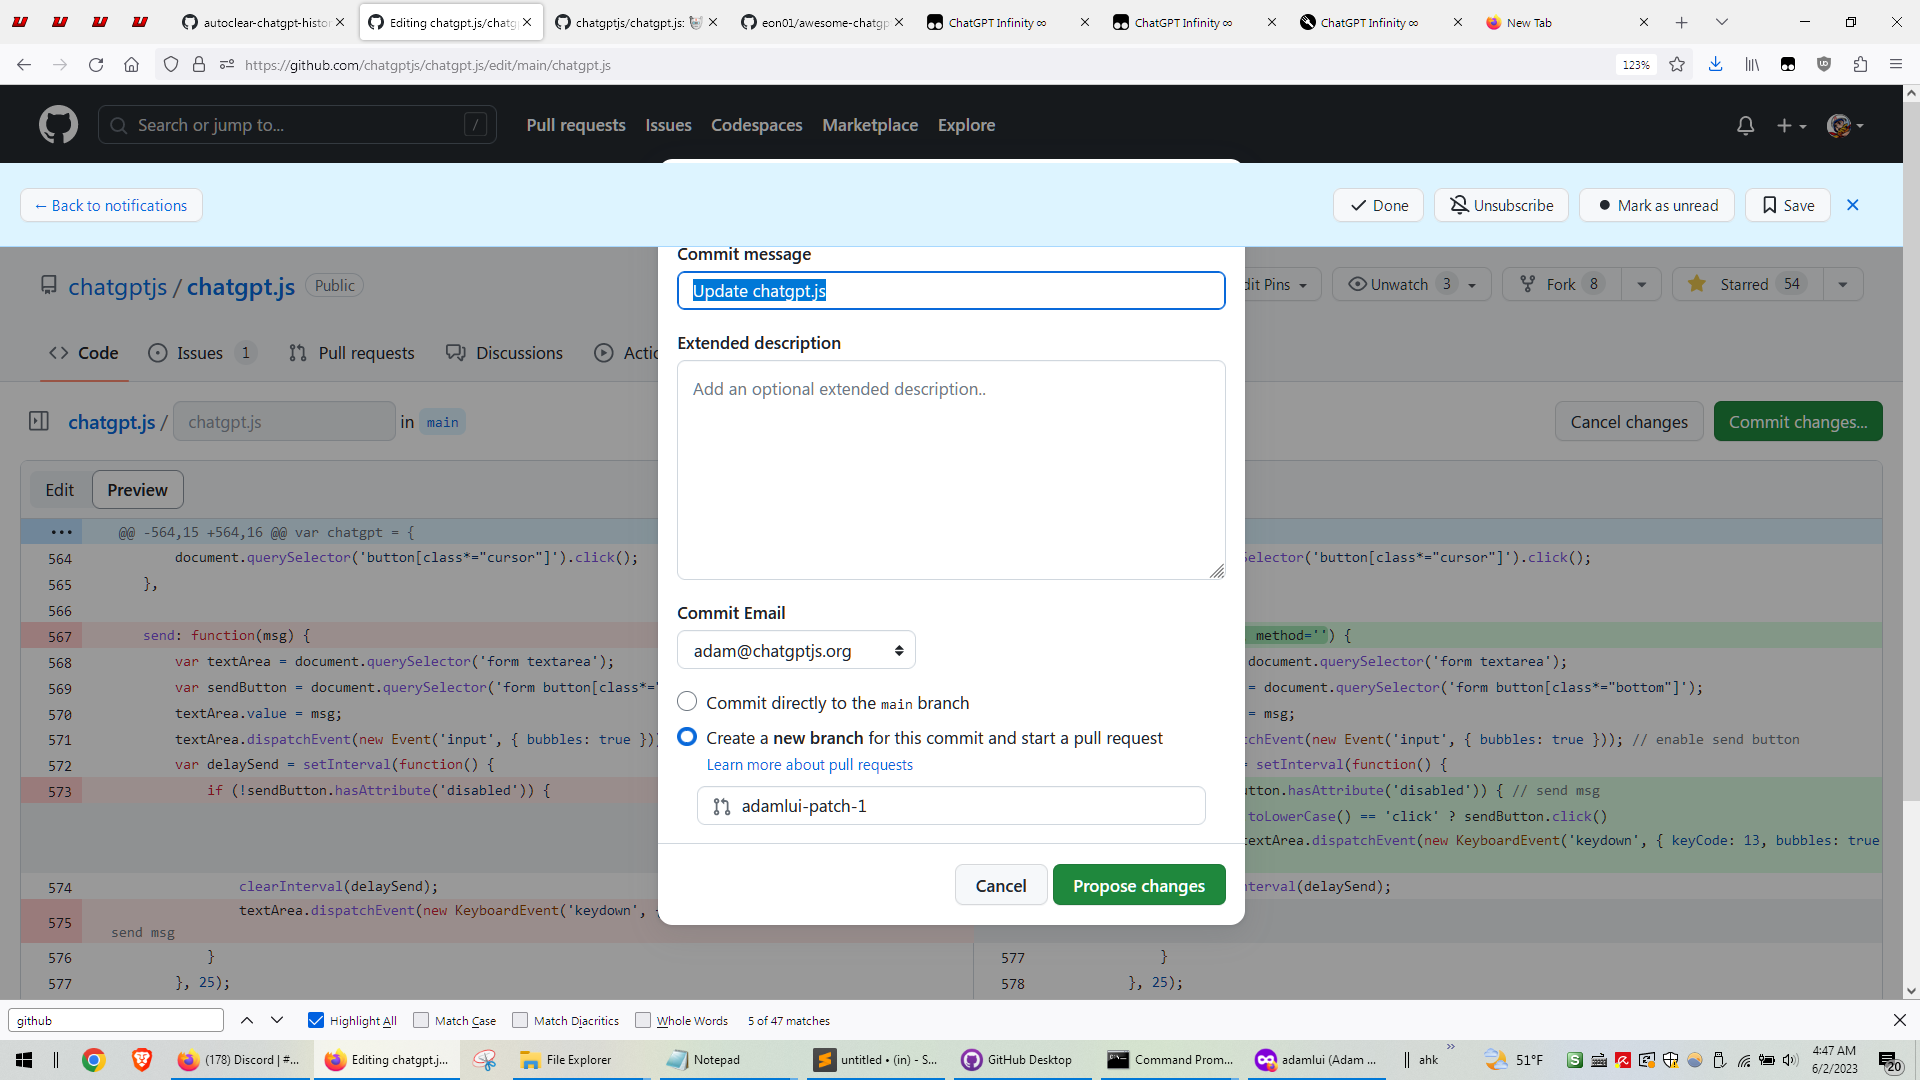
Task: Open Edit Pins dropdown
Action: 1284,284
